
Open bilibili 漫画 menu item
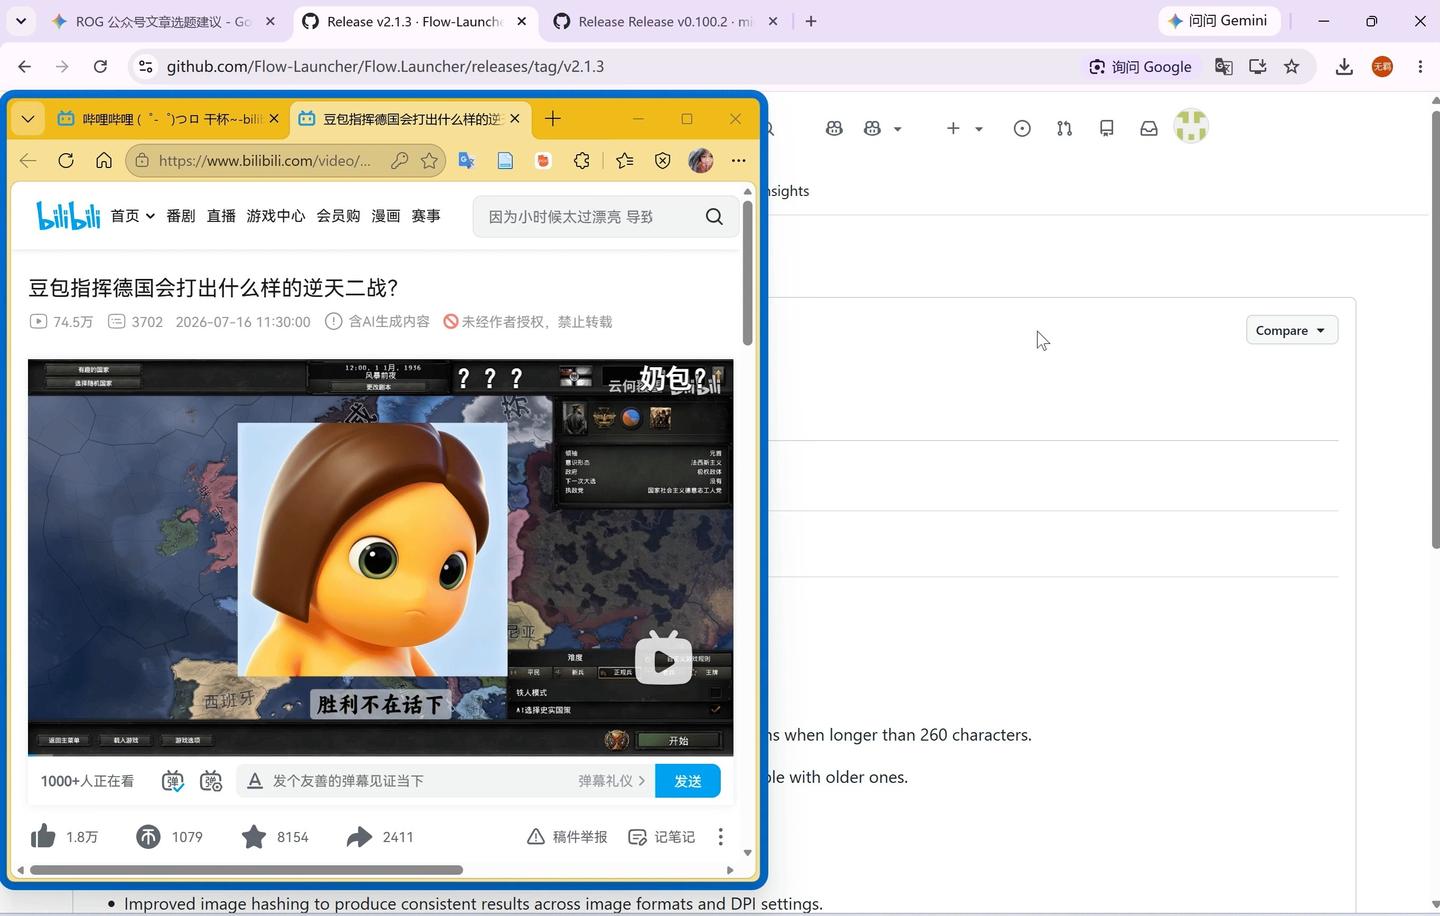[x=386, y=215]
